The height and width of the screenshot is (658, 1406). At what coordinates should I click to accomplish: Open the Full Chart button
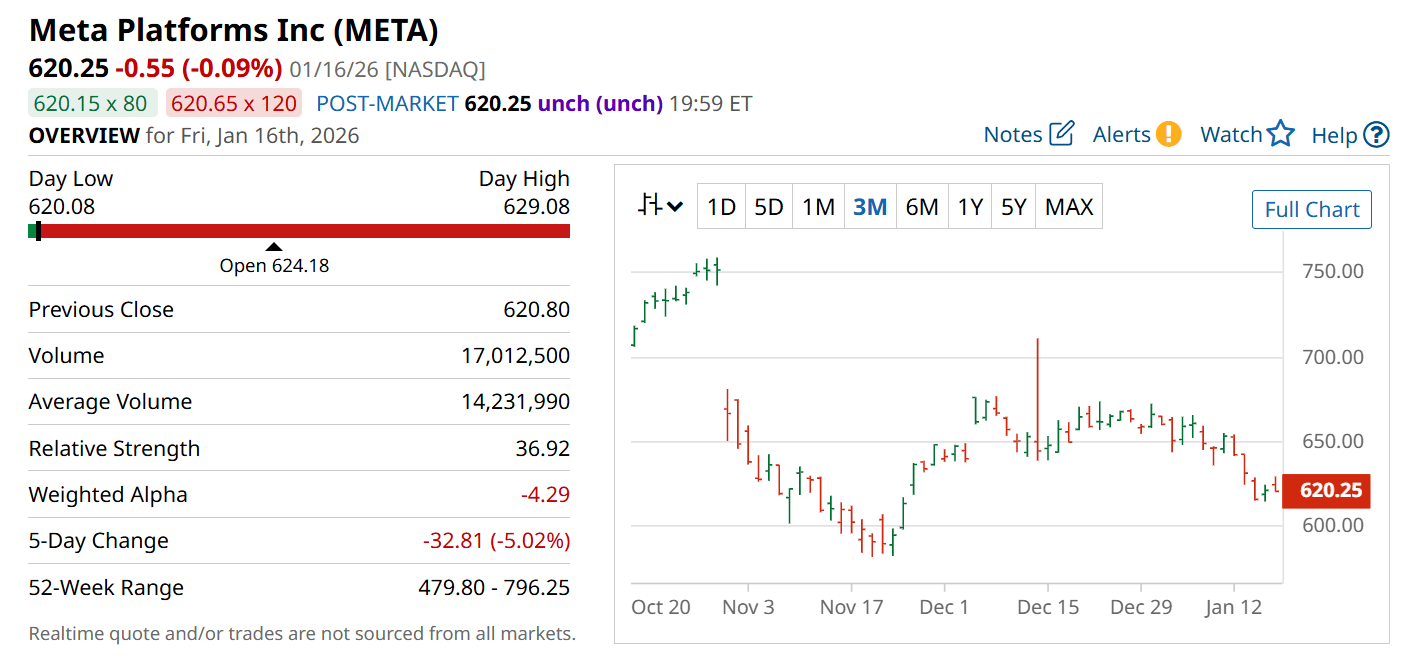tap(1312, 210)
